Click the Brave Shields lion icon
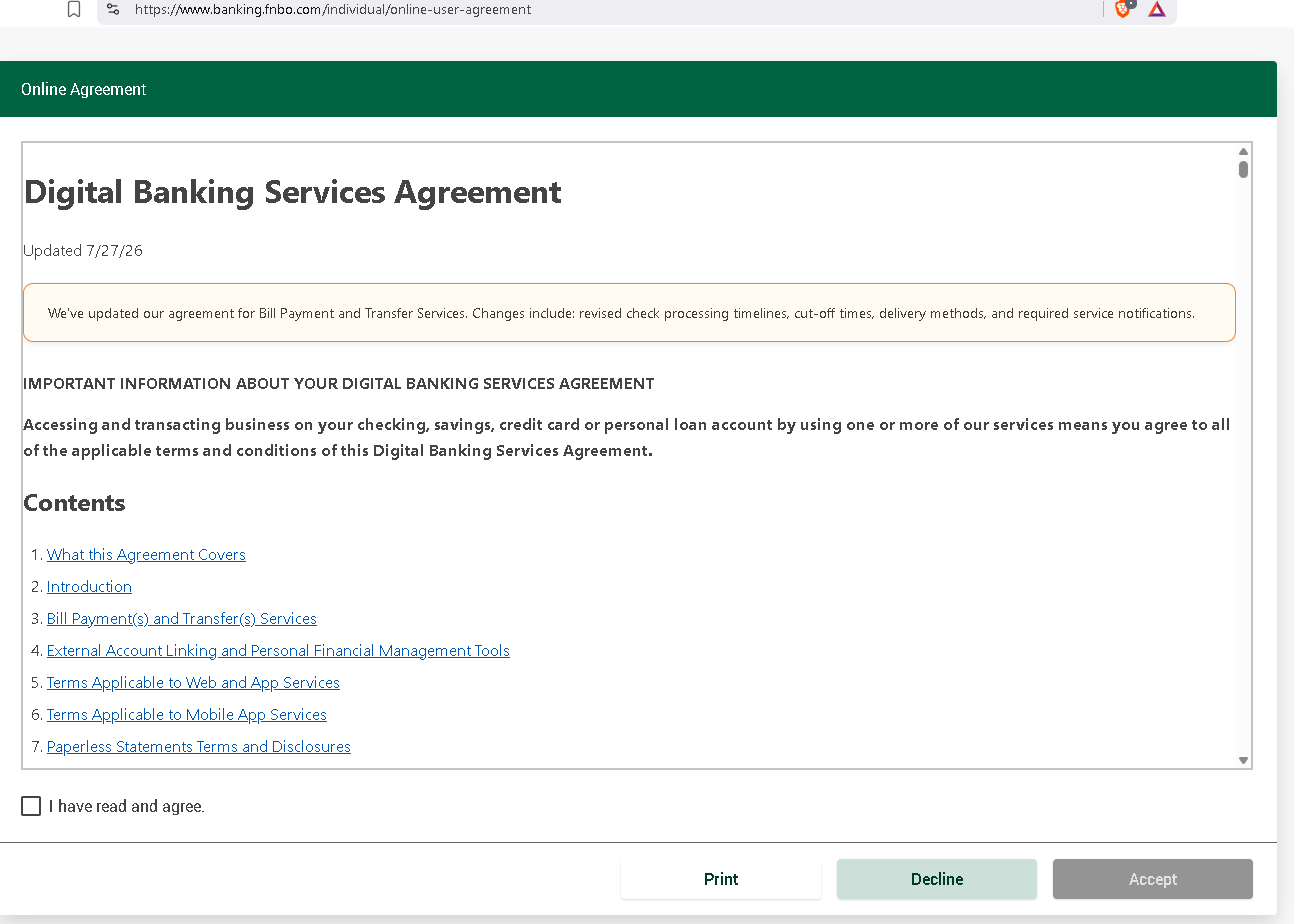This screenshot has height=924, width=1294. click(x=1123, y=9)
